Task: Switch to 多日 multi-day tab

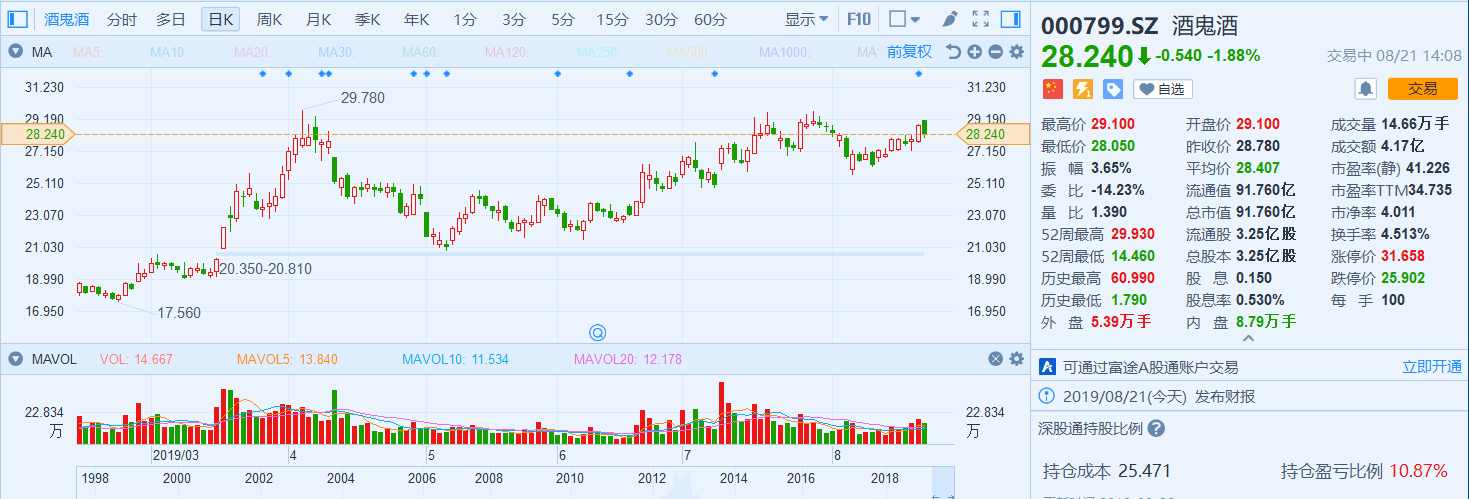Action: (171, 18)
